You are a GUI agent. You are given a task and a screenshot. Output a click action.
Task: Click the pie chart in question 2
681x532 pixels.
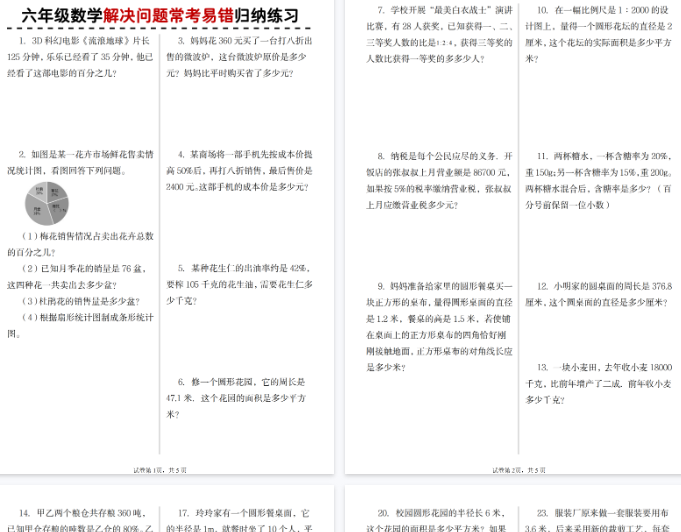tap(47, 203)
